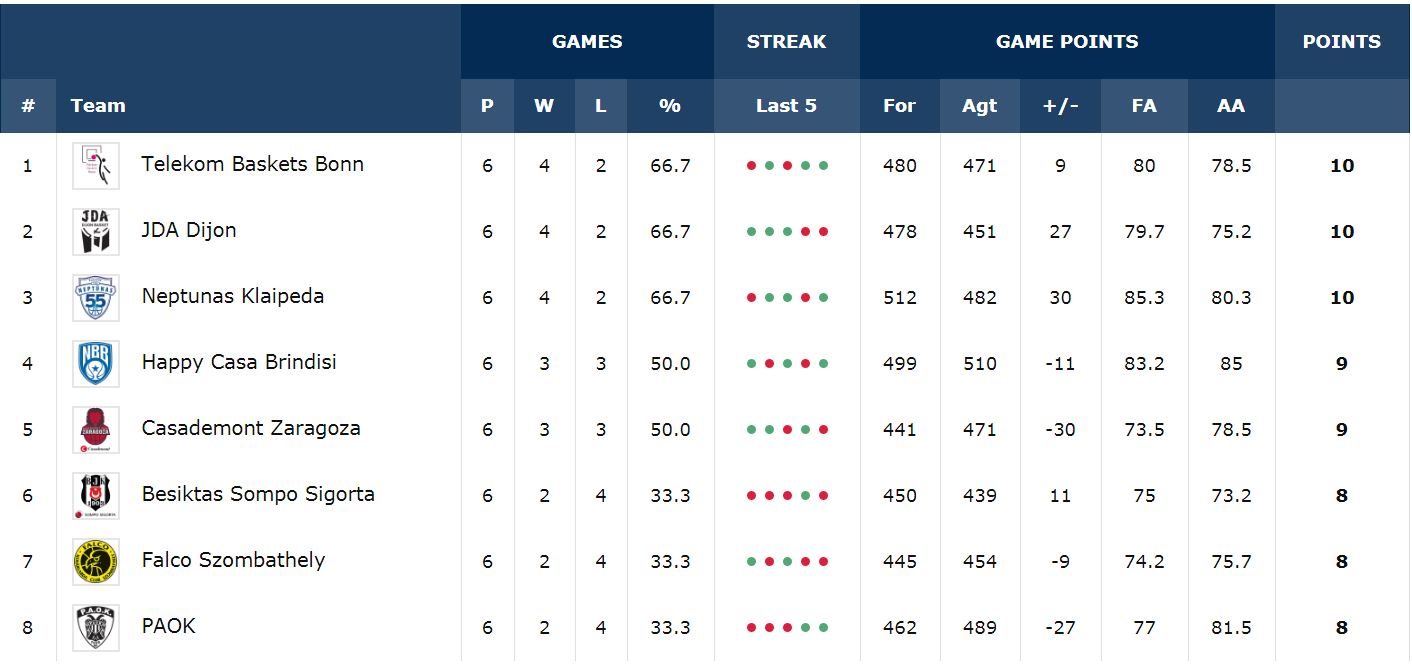
Task: Click the PAOK team logo
Action: coord(96,628)
